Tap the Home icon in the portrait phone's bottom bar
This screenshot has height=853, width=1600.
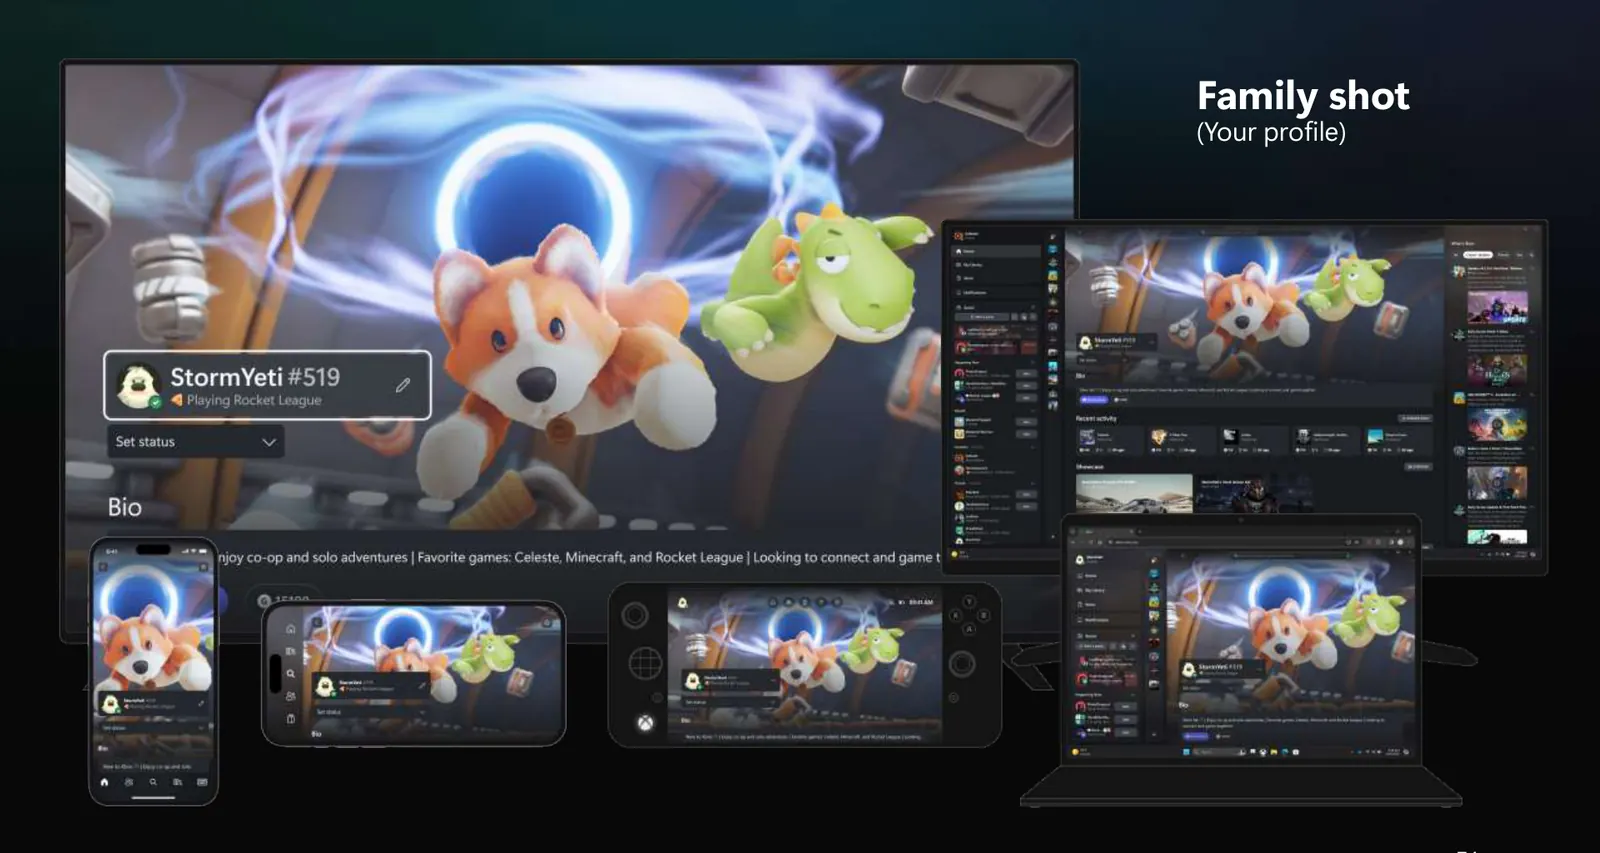105,782
